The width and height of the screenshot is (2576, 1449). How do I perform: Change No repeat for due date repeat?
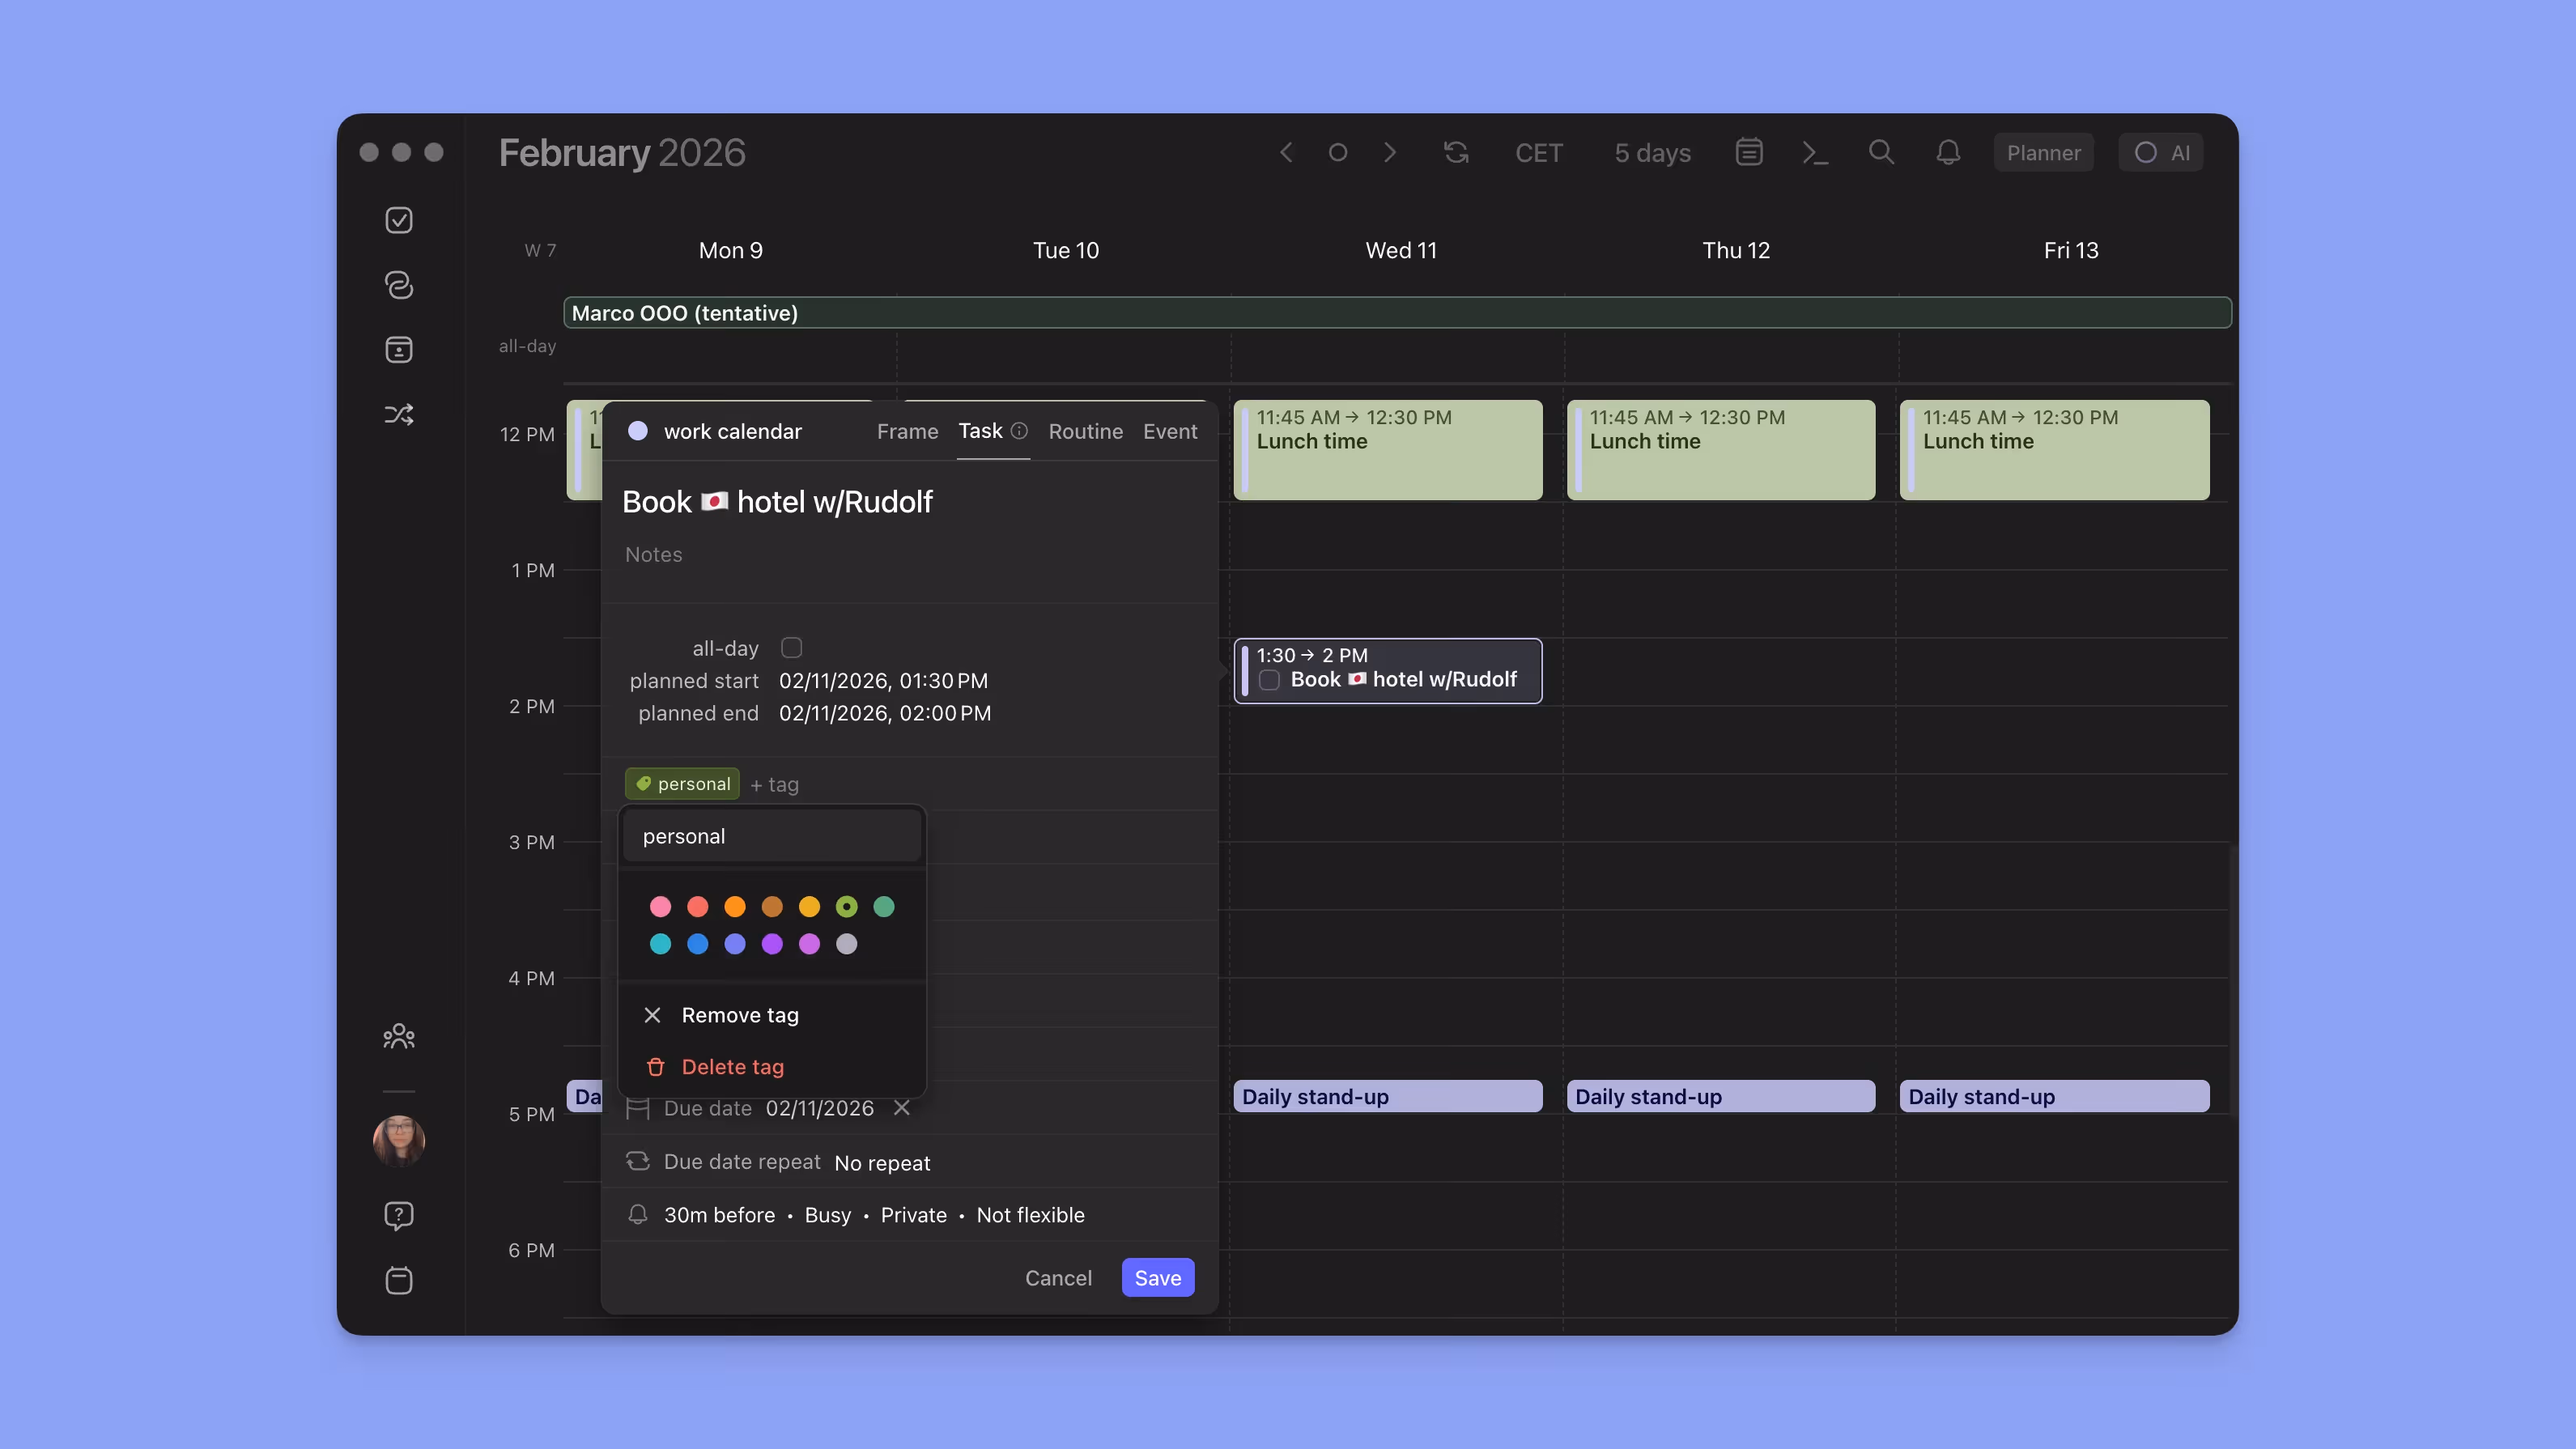pos(882,1162)
